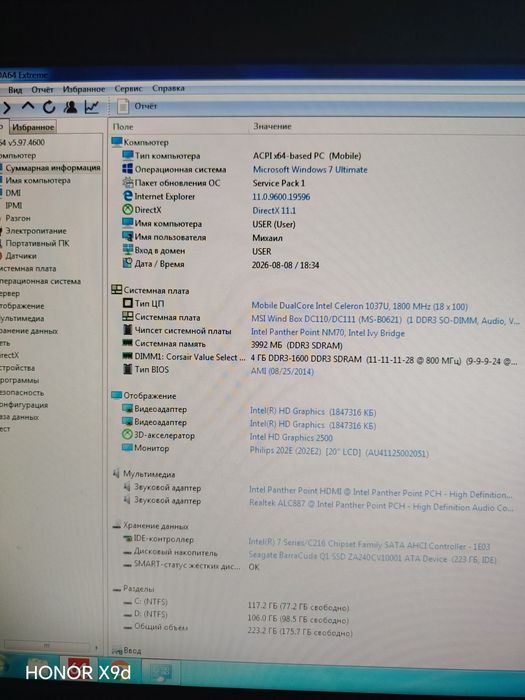
Task: Open the Сервис menu
Action: (x=128, y=88)
